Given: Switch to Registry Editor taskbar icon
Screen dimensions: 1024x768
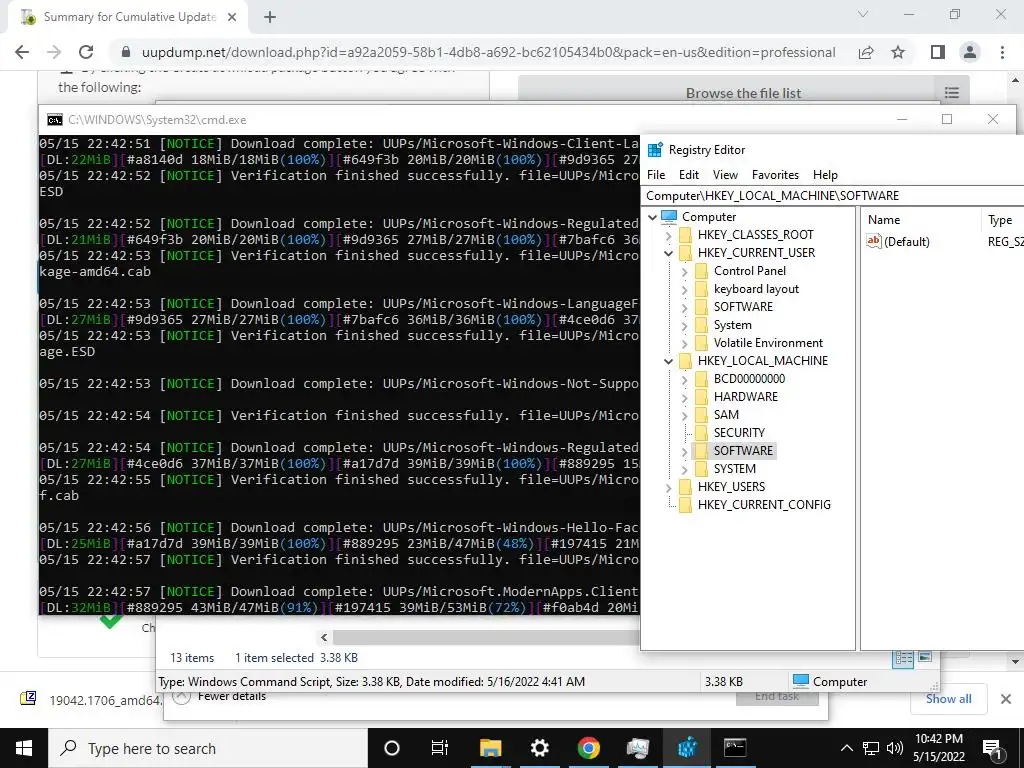Looking at the screenshot, I should pos(686,748).
